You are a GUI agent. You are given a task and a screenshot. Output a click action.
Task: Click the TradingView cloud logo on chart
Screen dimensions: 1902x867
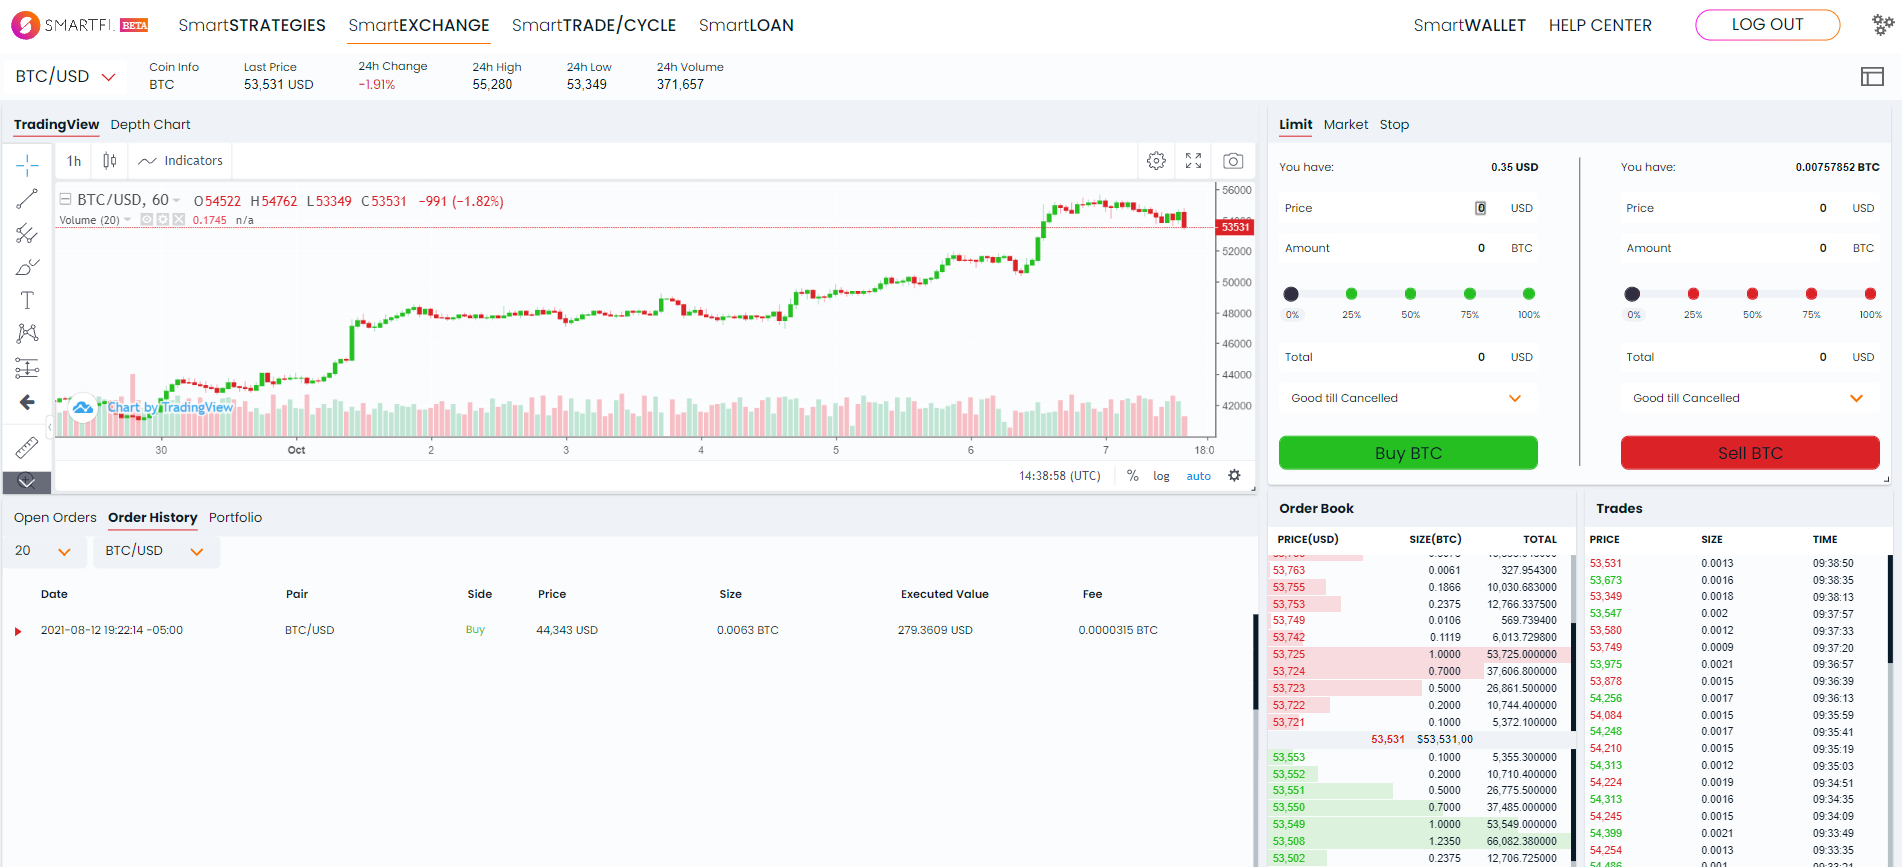(x=83, y=407)
